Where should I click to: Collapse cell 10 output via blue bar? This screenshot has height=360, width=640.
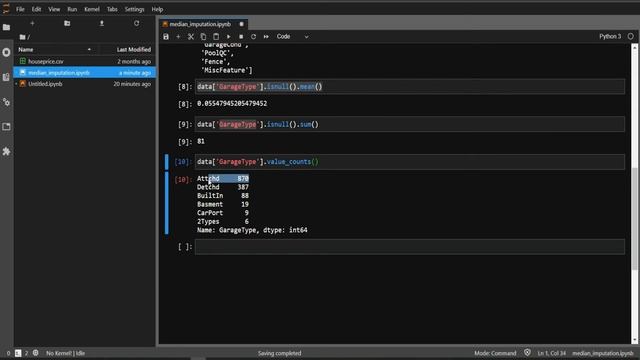tap(167, 203)
